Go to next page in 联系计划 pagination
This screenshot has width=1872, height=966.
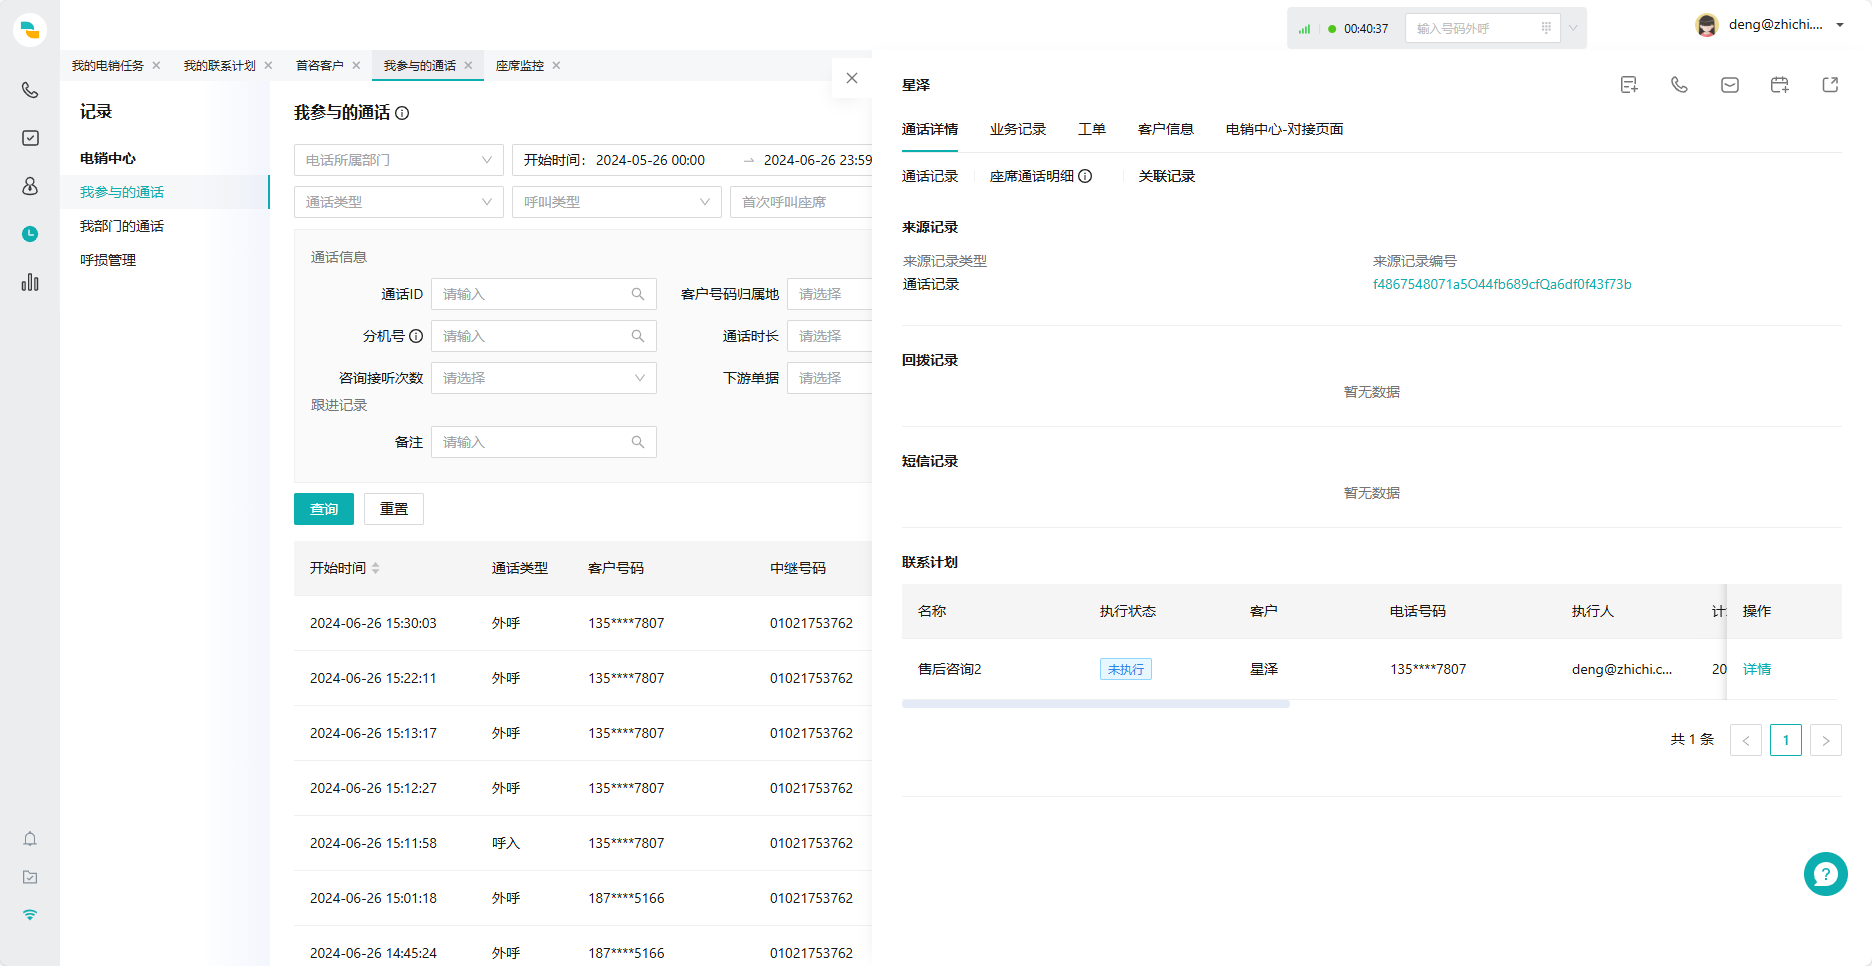1826,740
